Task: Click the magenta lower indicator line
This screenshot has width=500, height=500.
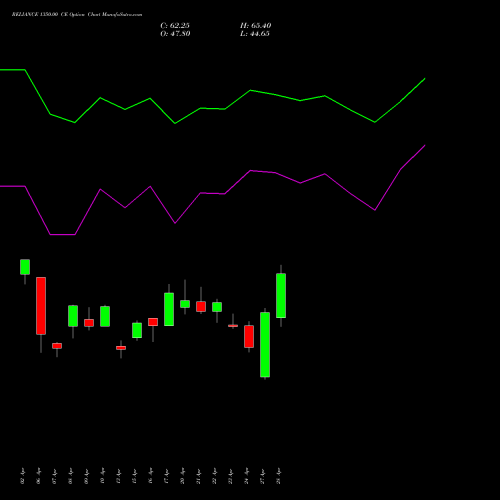Action: pos(212,190)
